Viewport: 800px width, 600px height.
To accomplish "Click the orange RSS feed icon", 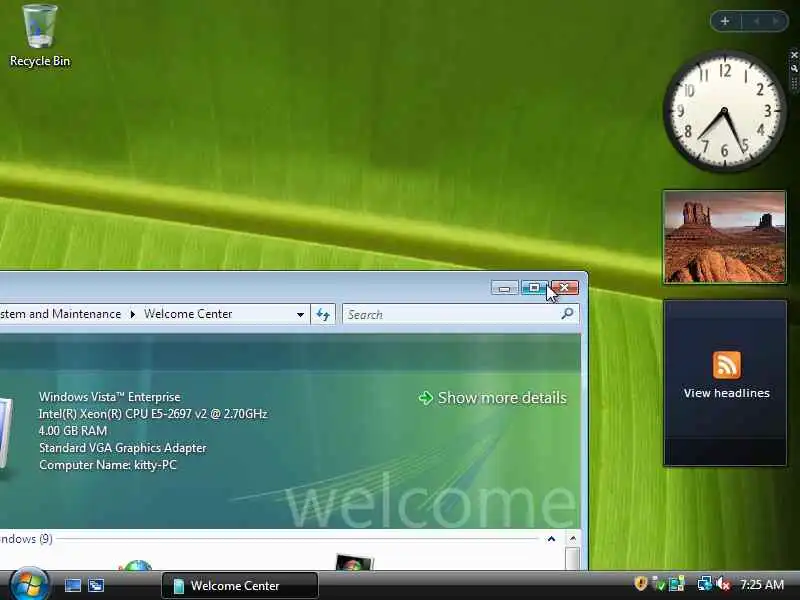I will (727, 365).
